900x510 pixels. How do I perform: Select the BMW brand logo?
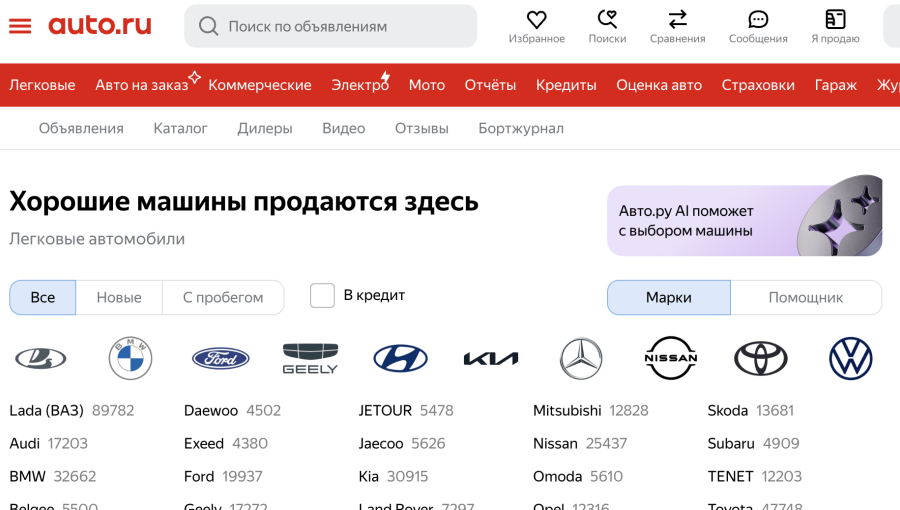tap(130, 358)
